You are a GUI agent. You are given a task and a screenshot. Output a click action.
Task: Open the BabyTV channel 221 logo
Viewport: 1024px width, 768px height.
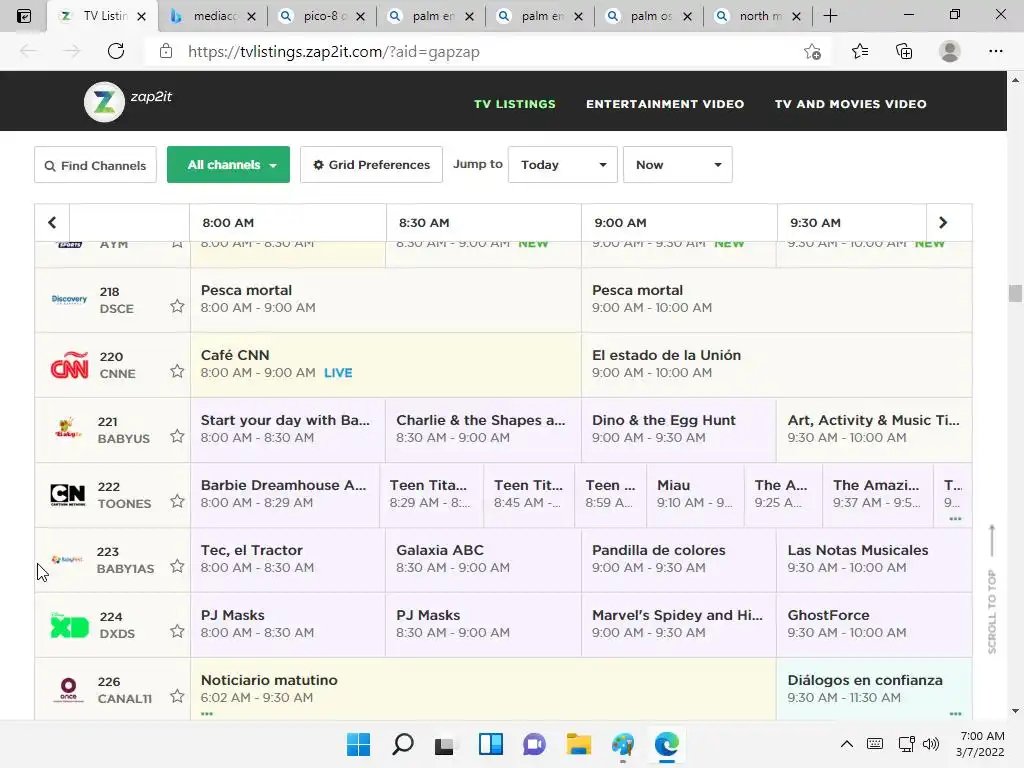(69, 428)
